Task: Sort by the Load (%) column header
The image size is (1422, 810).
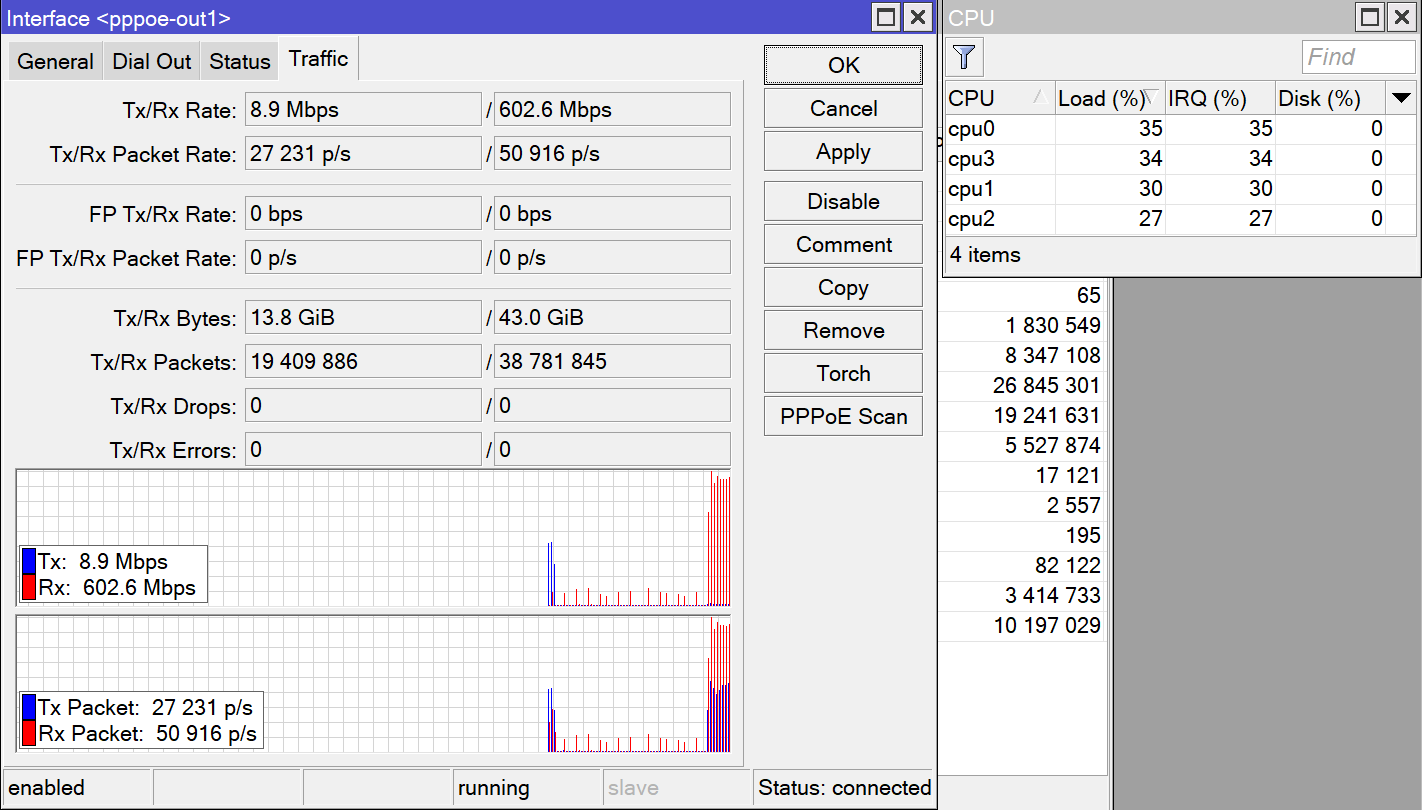Action: coord(1110,98)
